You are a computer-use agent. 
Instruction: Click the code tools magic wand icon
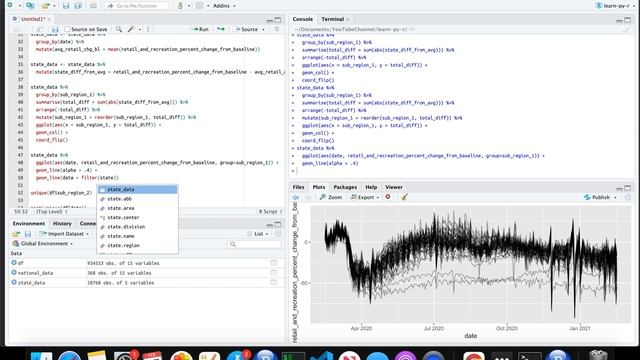(131, 29)
